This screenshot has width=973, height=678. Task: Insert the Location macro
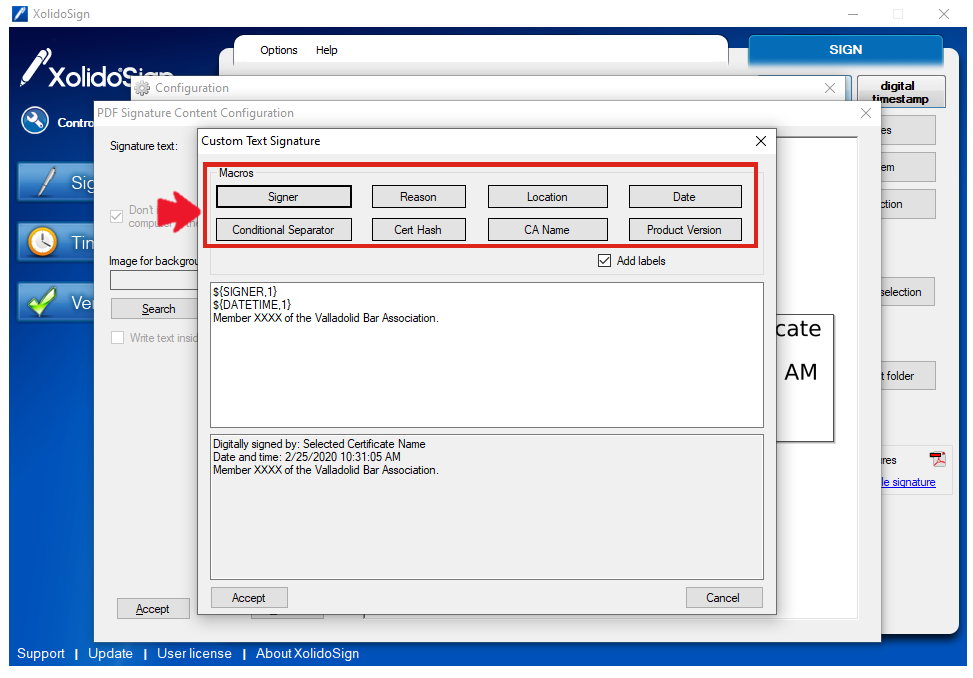click(x=547, y=197)
